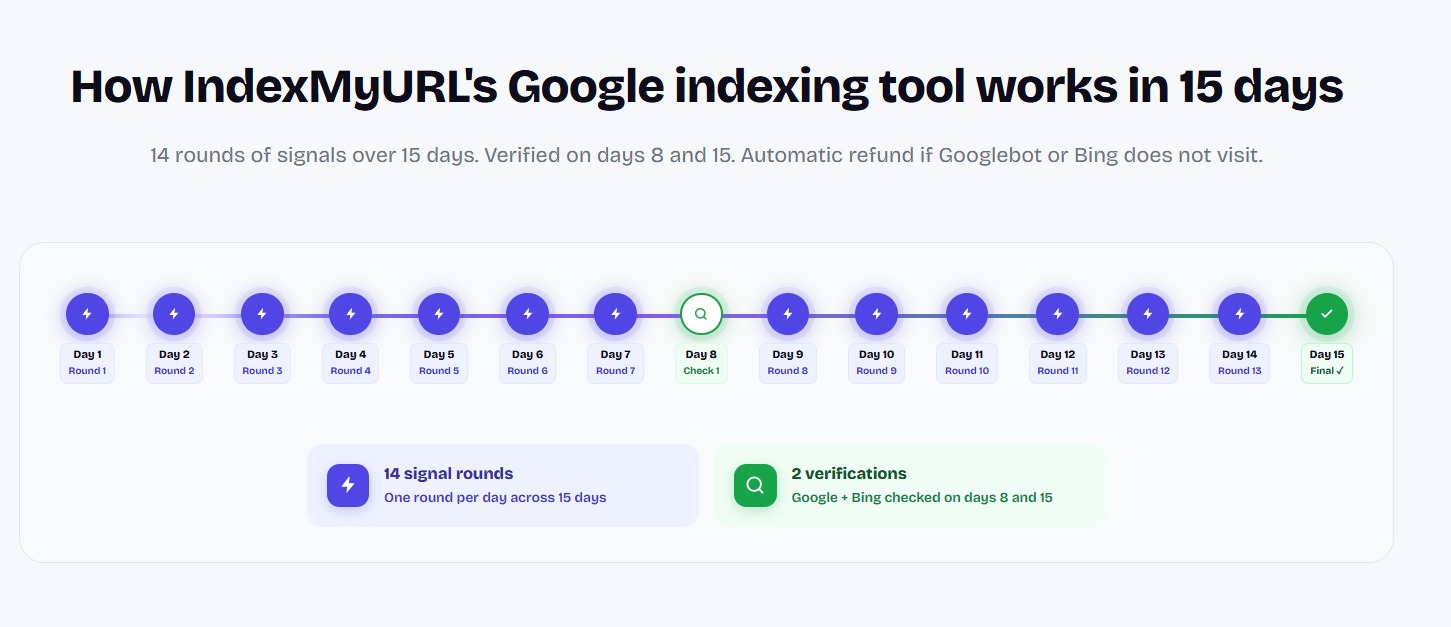
Task: Click the 'Day 2 Round 2' label
Action: point(174,363)
